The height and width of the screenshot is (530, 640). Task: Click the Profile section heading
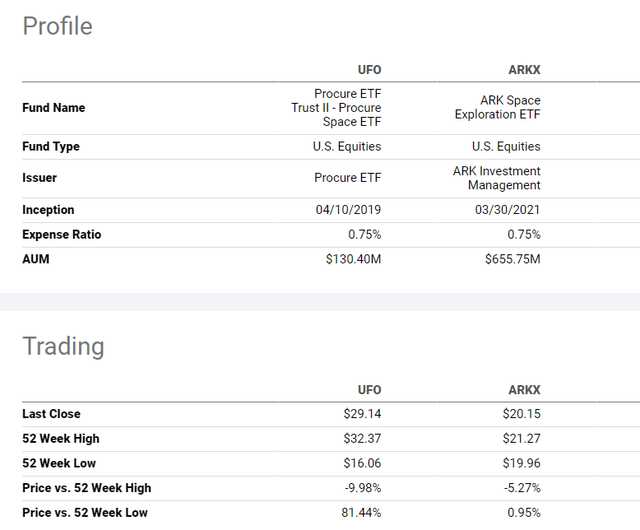[x=58, y=26]
